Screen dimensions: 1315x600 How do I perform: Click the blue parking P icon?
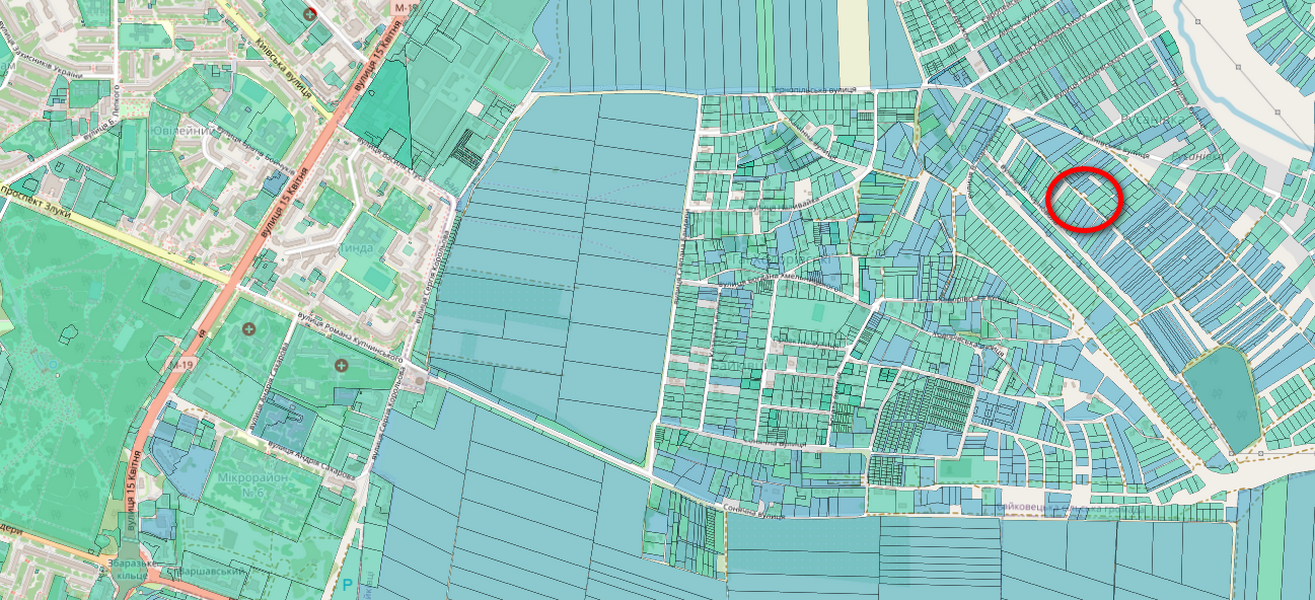pos(347,585)
